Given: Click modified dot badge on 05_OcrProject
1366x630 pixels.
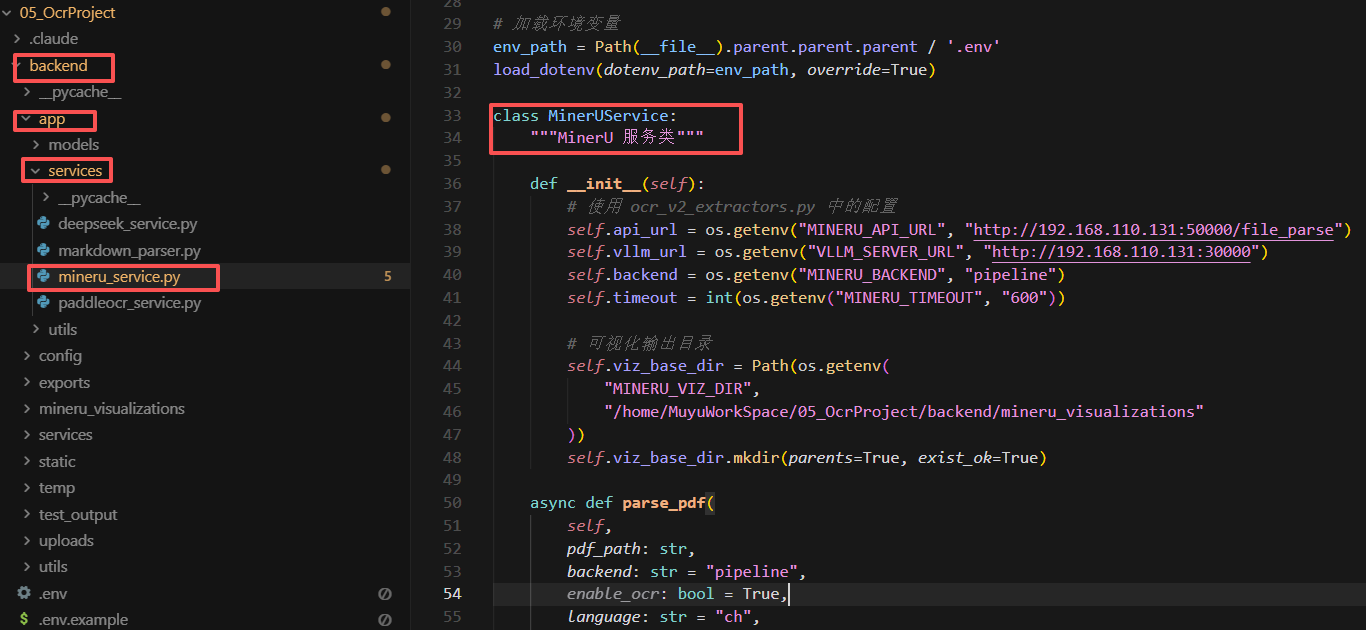Looking at the screenshot, I should click(x=386, y=12).
